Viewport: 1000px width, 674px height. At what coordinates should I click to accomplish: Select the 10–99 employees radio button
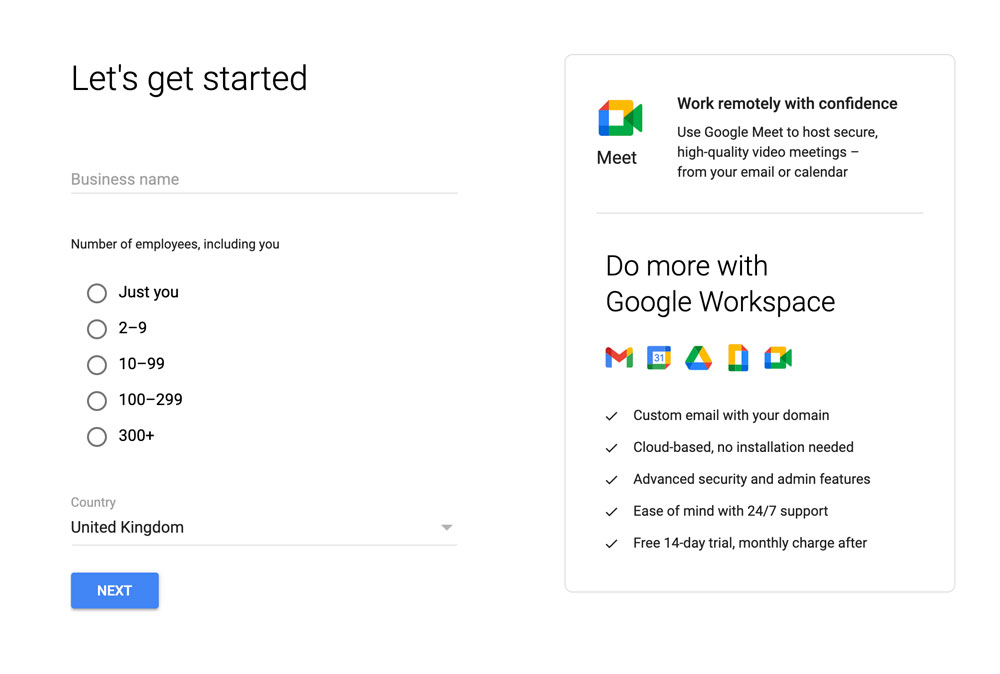(97, 365)
